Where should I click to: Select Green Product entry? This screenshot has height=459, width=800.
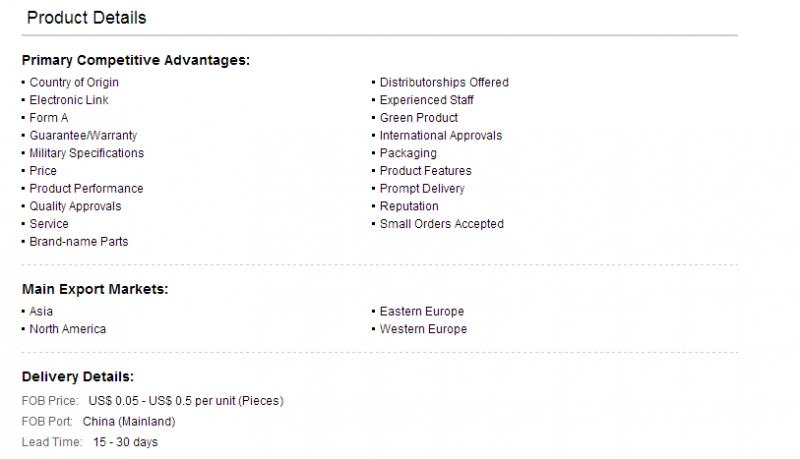419,118
